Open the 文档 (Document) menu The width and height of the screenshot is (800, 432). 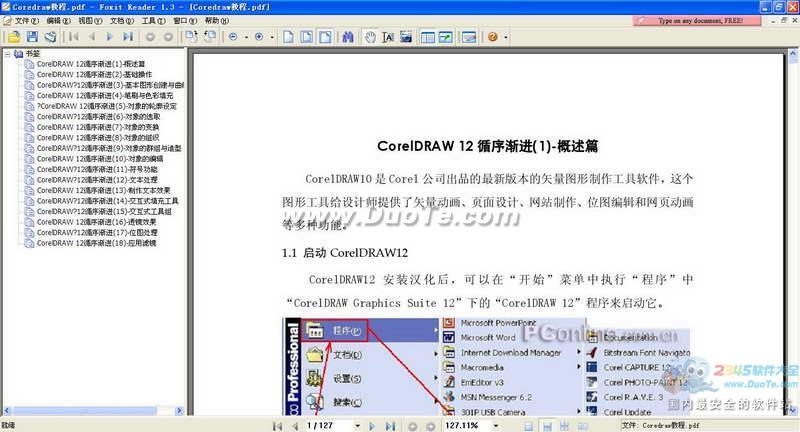pyautogui.click(x=121, y=20)
